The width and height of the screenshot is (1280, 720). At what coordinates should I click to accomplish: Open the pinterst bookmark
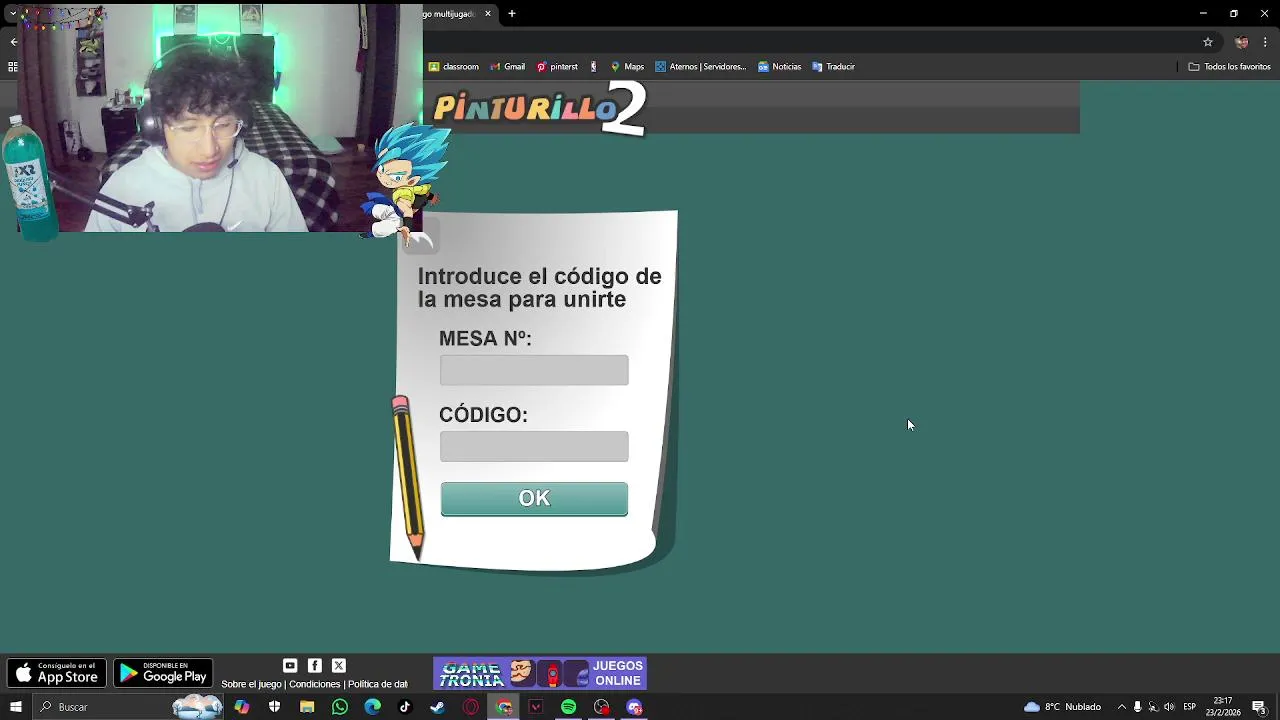[557, 67]
